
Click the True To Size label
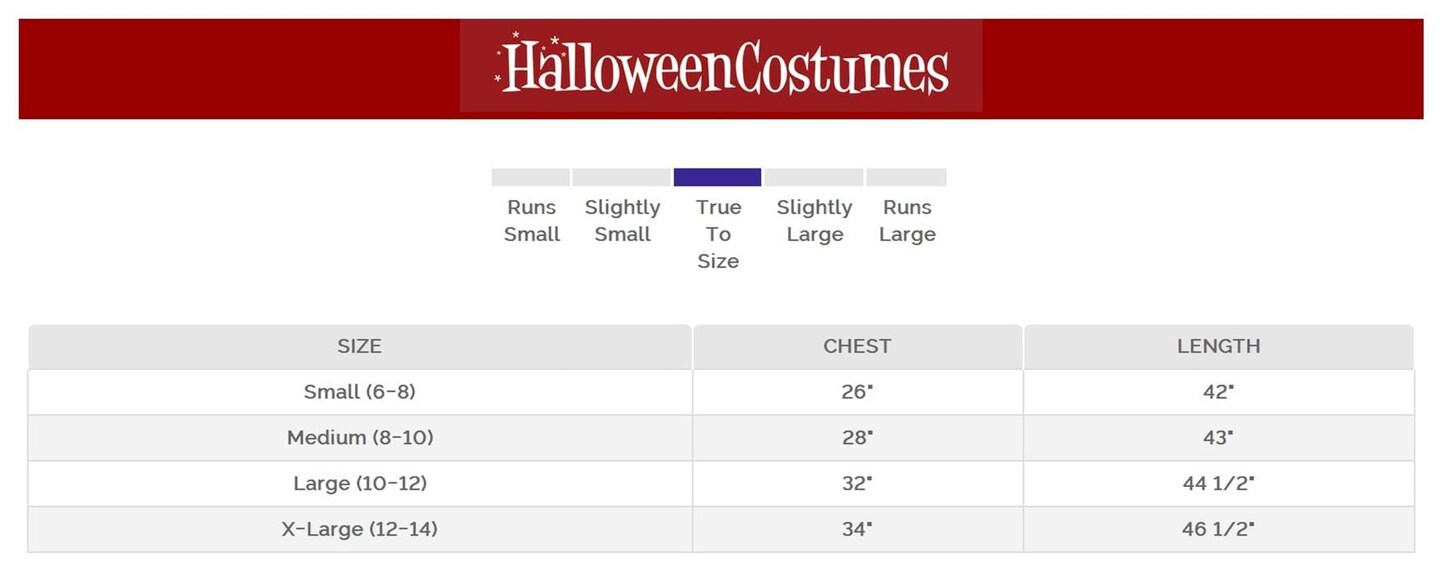tap(718, 234)
